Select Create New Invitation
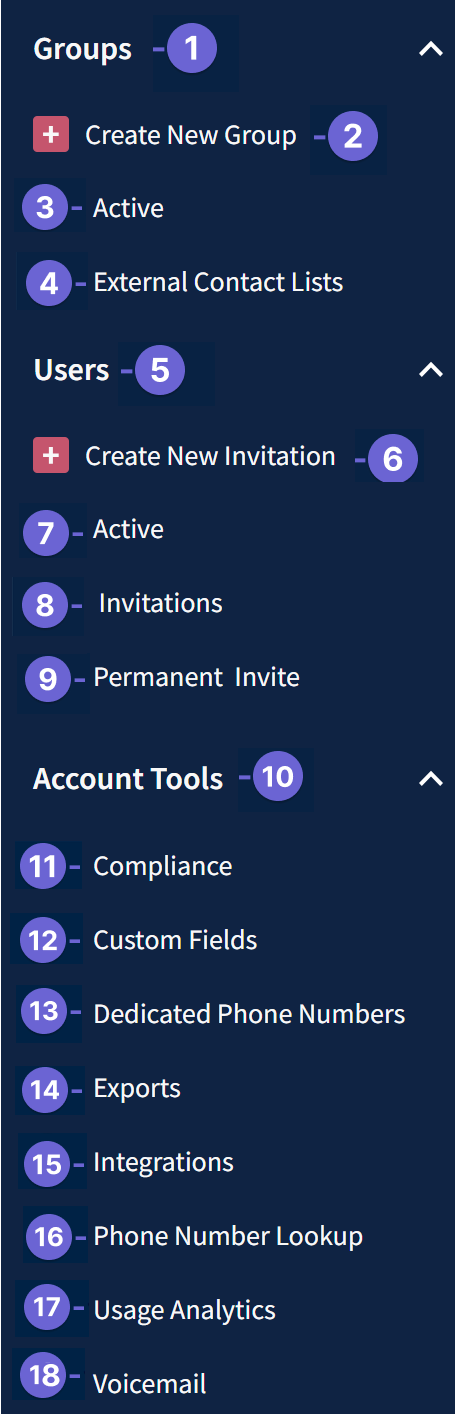 coord(210,457)
